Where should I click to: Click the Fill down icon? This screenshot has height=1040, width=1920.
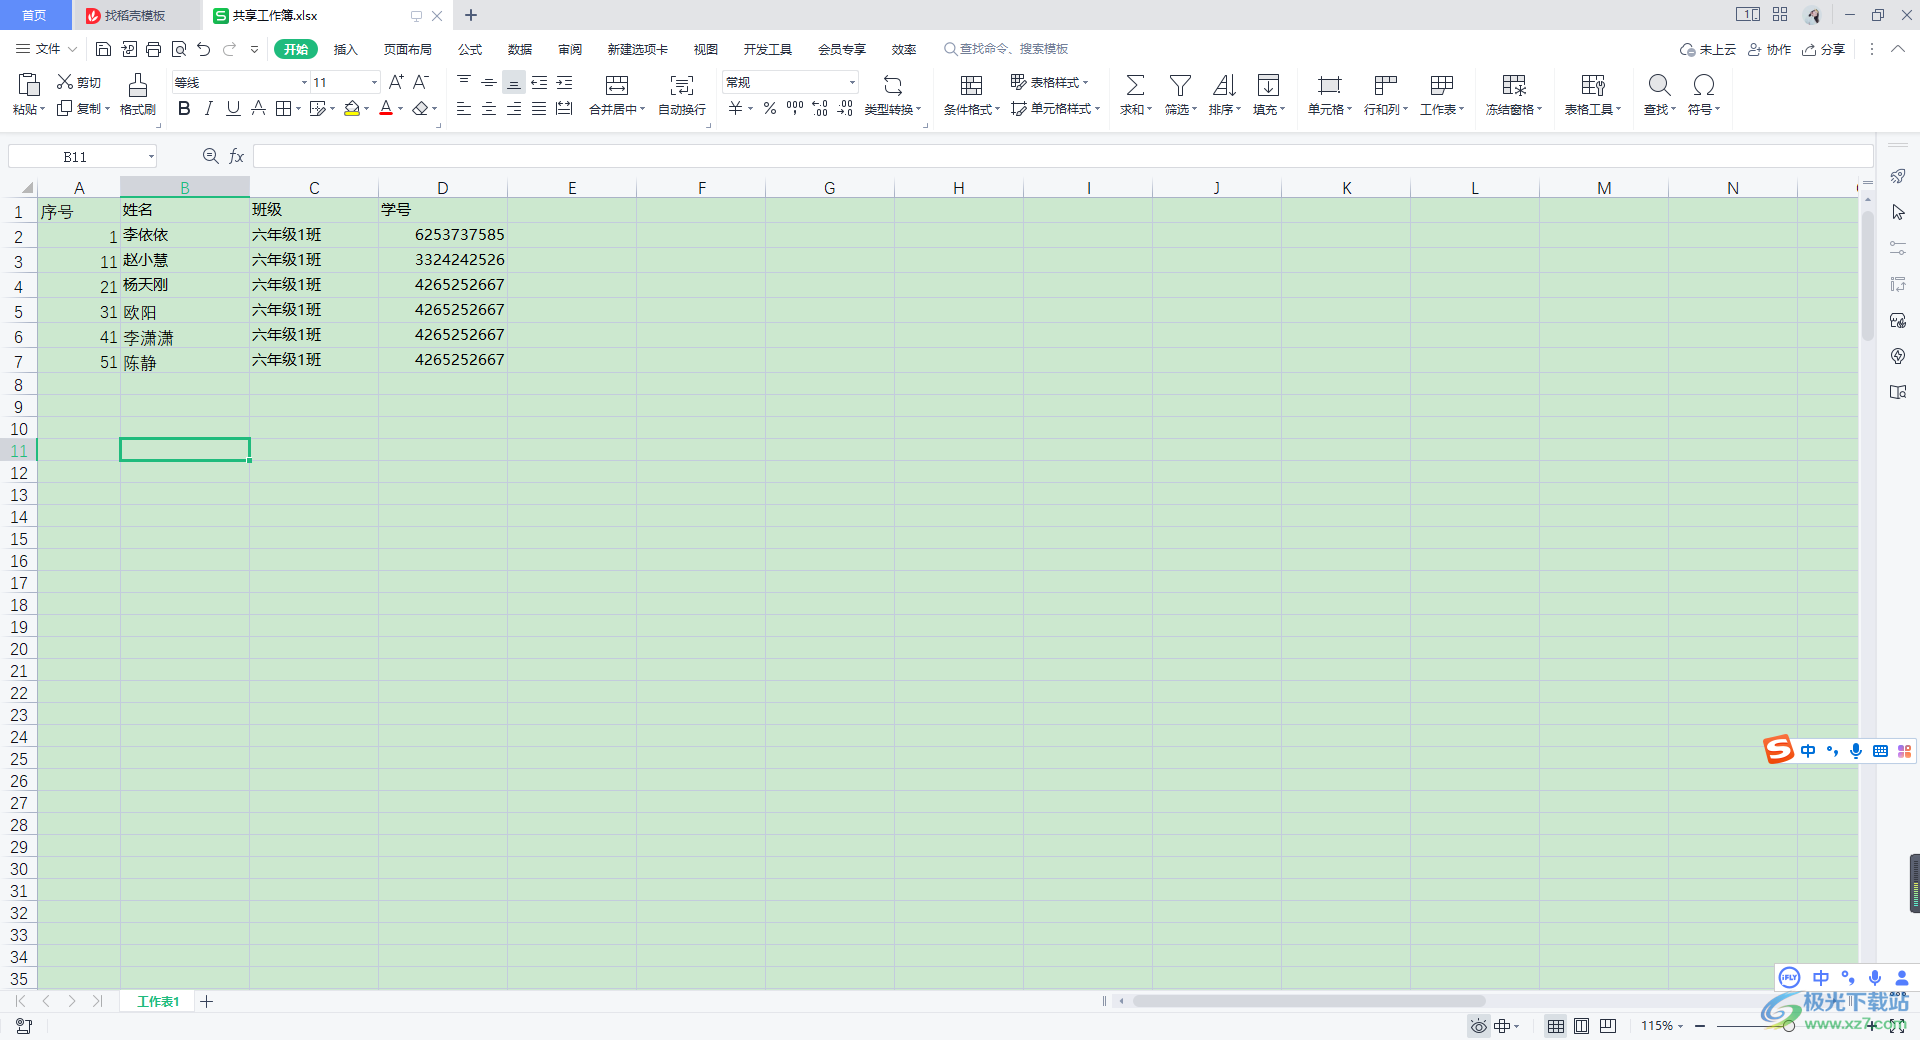pyautogui.click(x=1268, y=85)
